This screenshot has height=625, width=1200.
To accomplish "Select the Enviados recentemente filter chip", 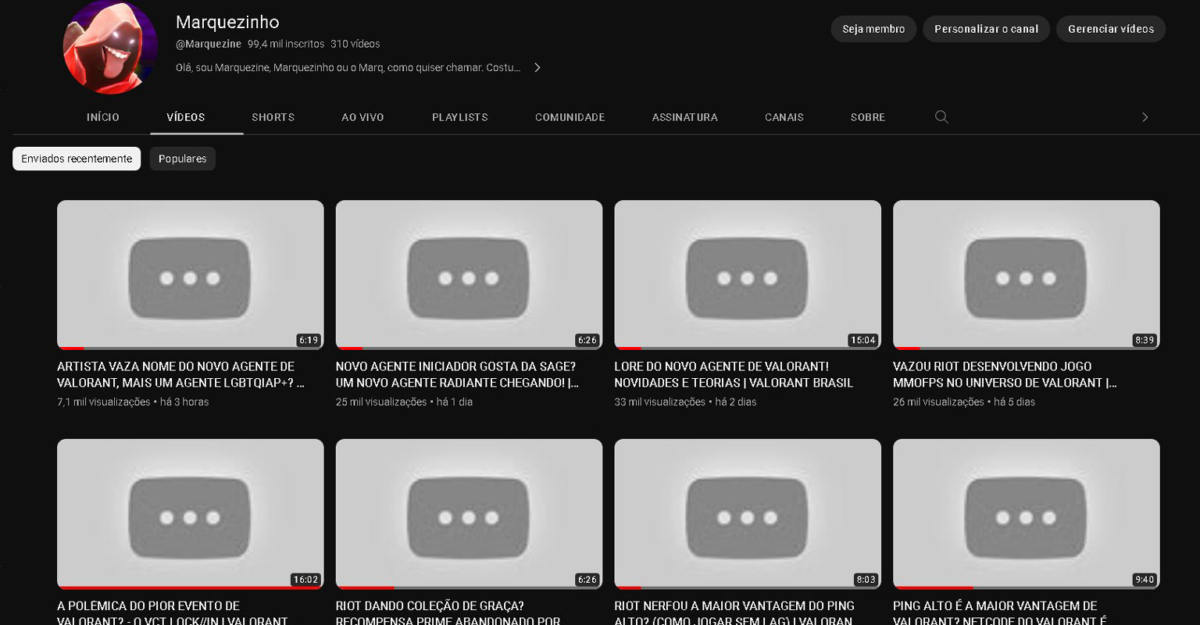I will click(x=77, y=159).
